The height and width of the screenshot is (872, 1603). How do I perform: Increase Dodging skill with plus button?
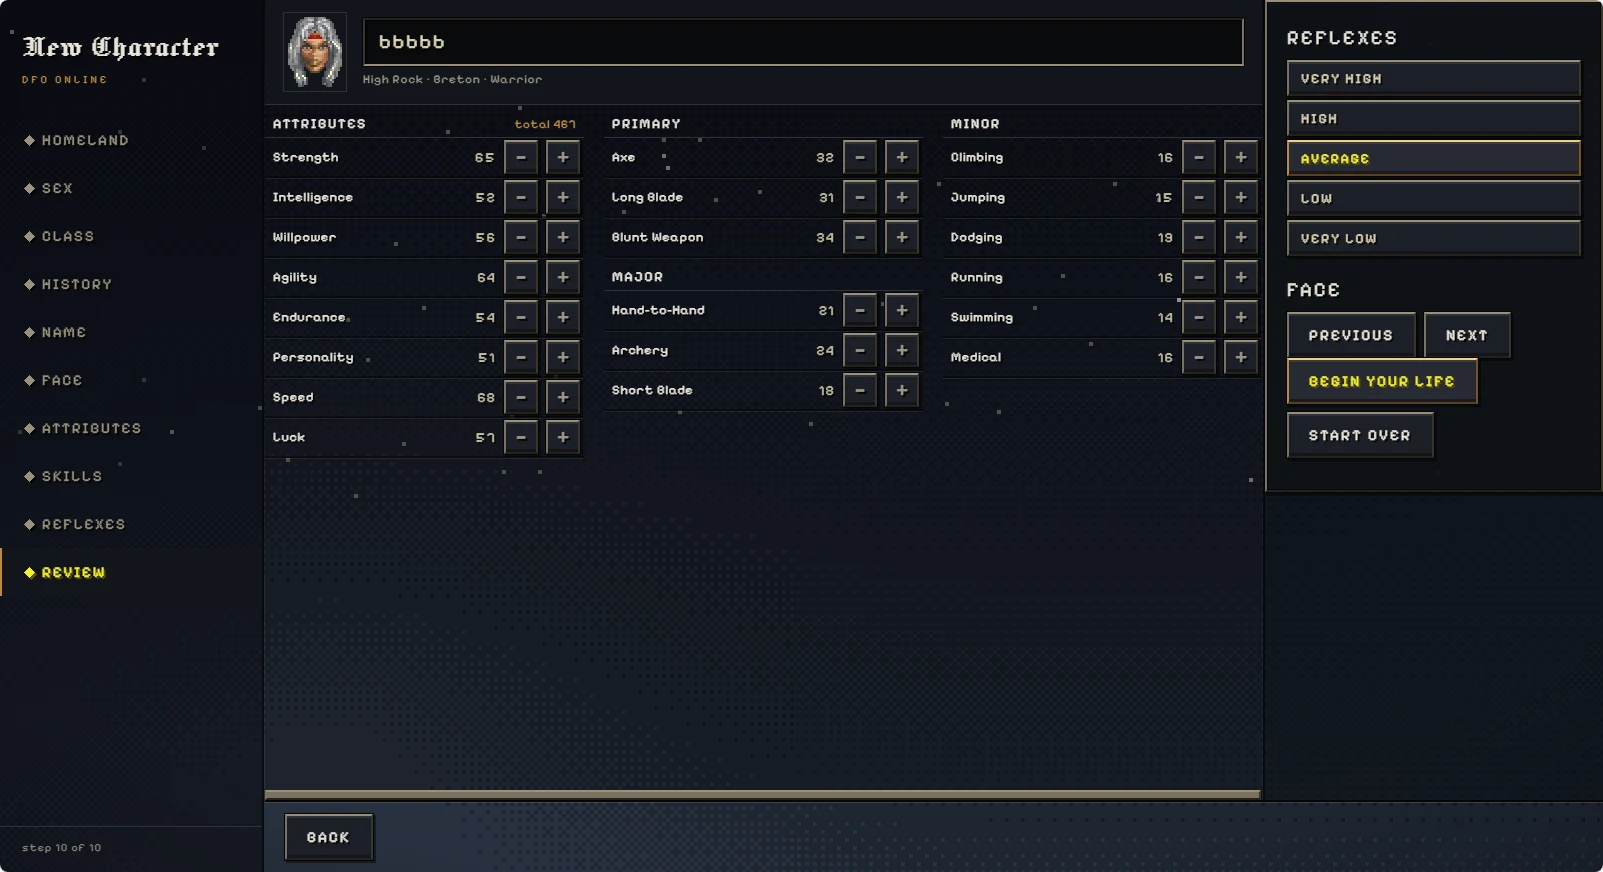pos(1241,237)
